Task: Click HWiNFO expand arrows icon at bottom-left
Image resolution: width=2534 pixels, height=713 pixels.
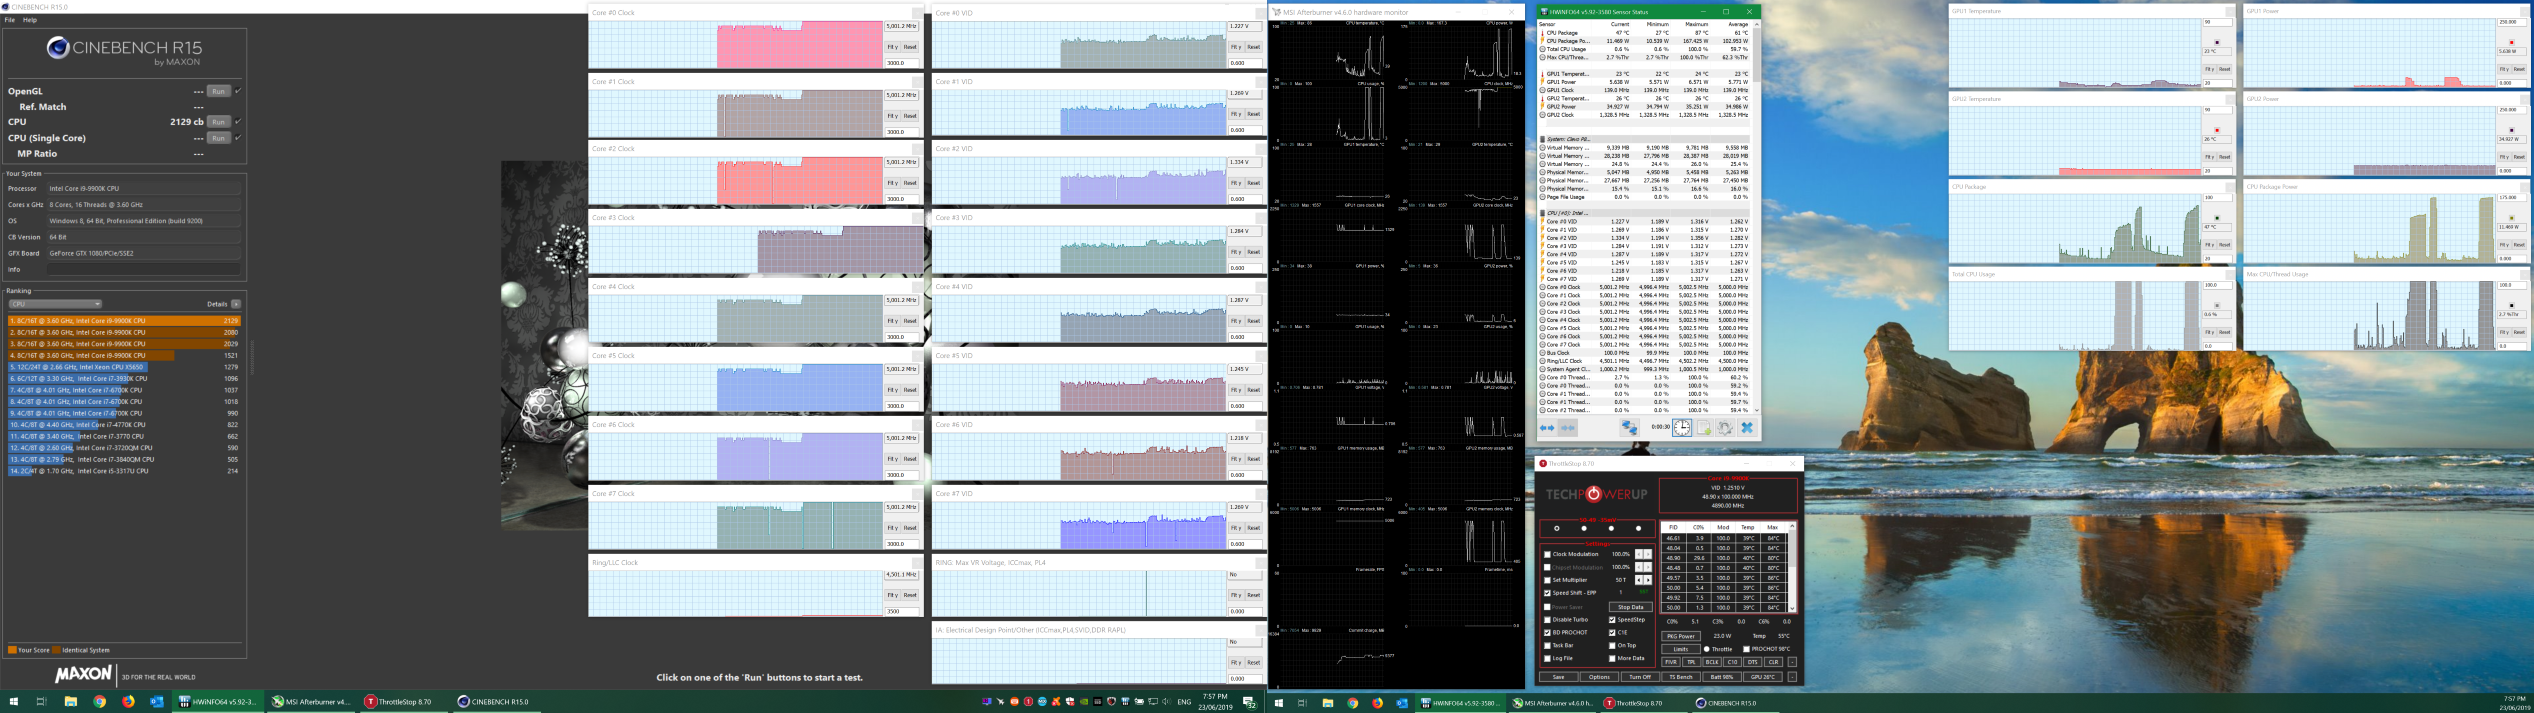Action: point(1547,428)
